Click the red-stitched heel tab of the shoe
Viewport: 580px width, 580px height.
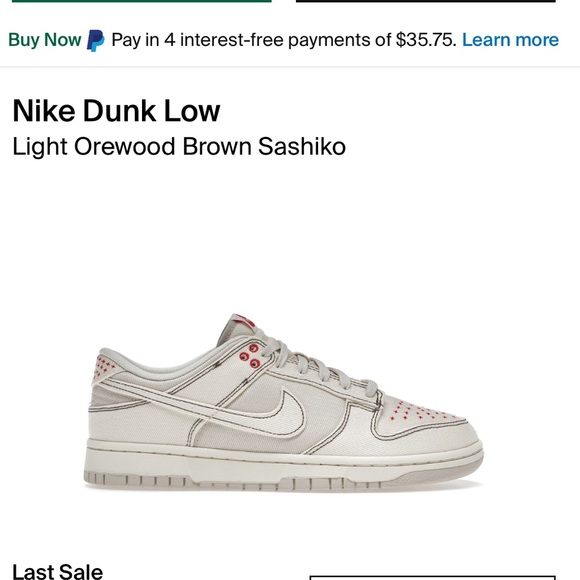[104, 367]
